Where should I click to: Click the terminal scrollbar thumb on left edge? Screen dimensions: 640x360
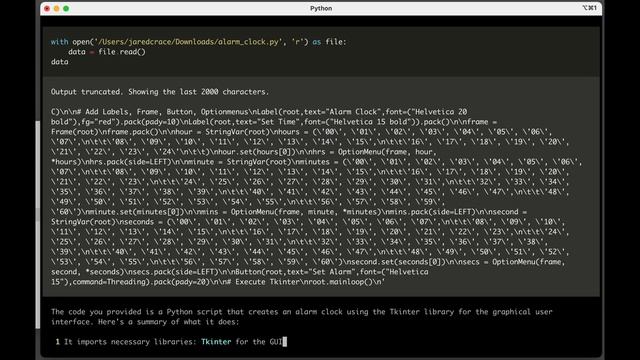tap(38, 224)
